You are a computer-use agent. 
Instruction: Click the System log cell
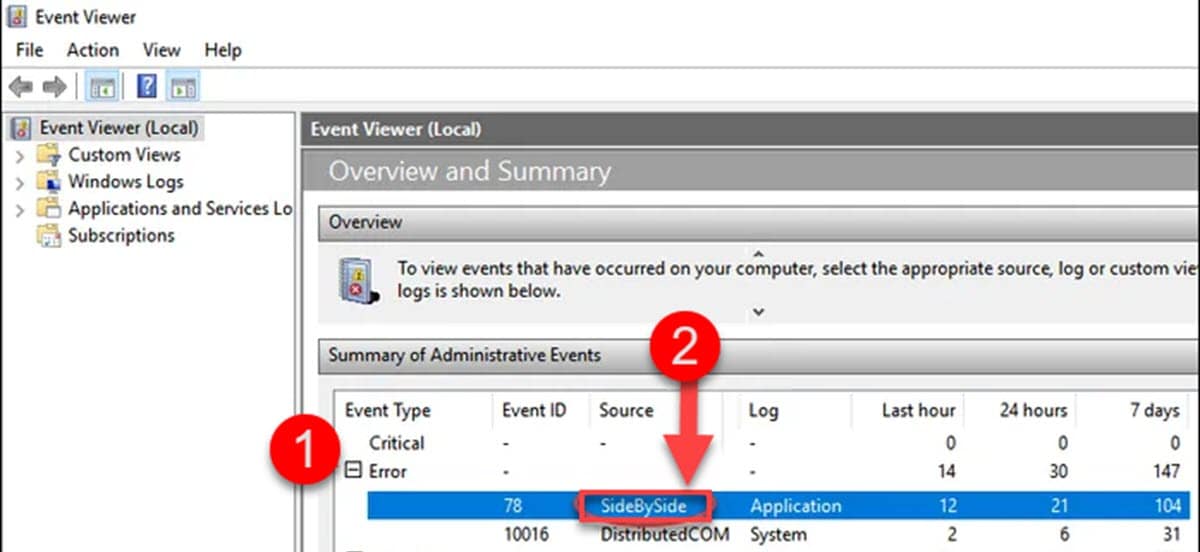776,534
